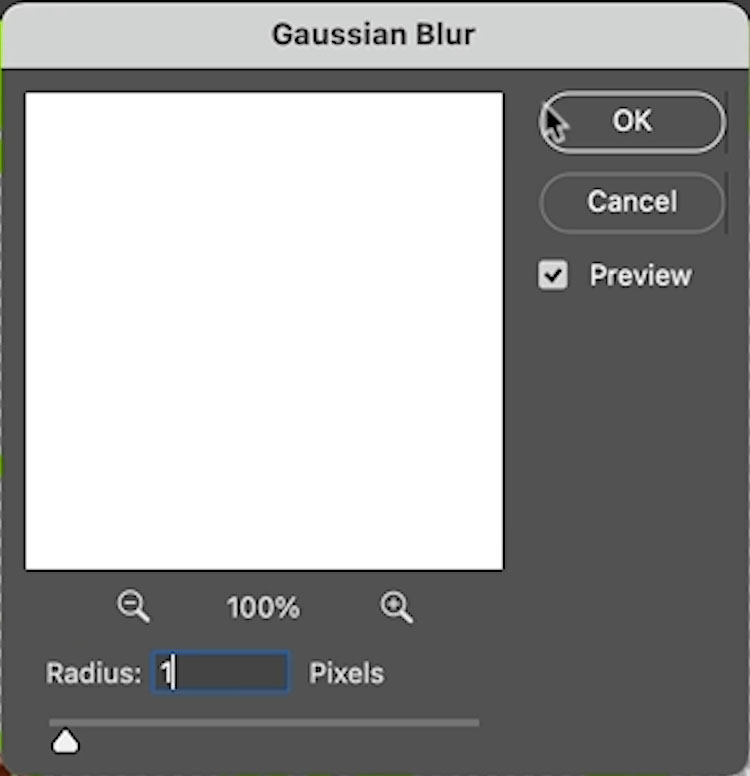Focus the Radius input field
The width and height of the screenshot is (750, 776).
coord(220,673)
